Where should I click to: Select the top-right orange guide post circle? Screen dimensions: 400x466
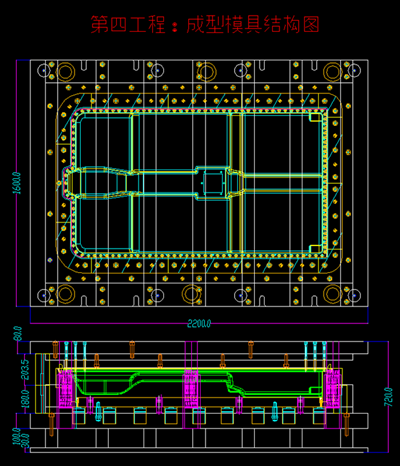pos(332,71)
